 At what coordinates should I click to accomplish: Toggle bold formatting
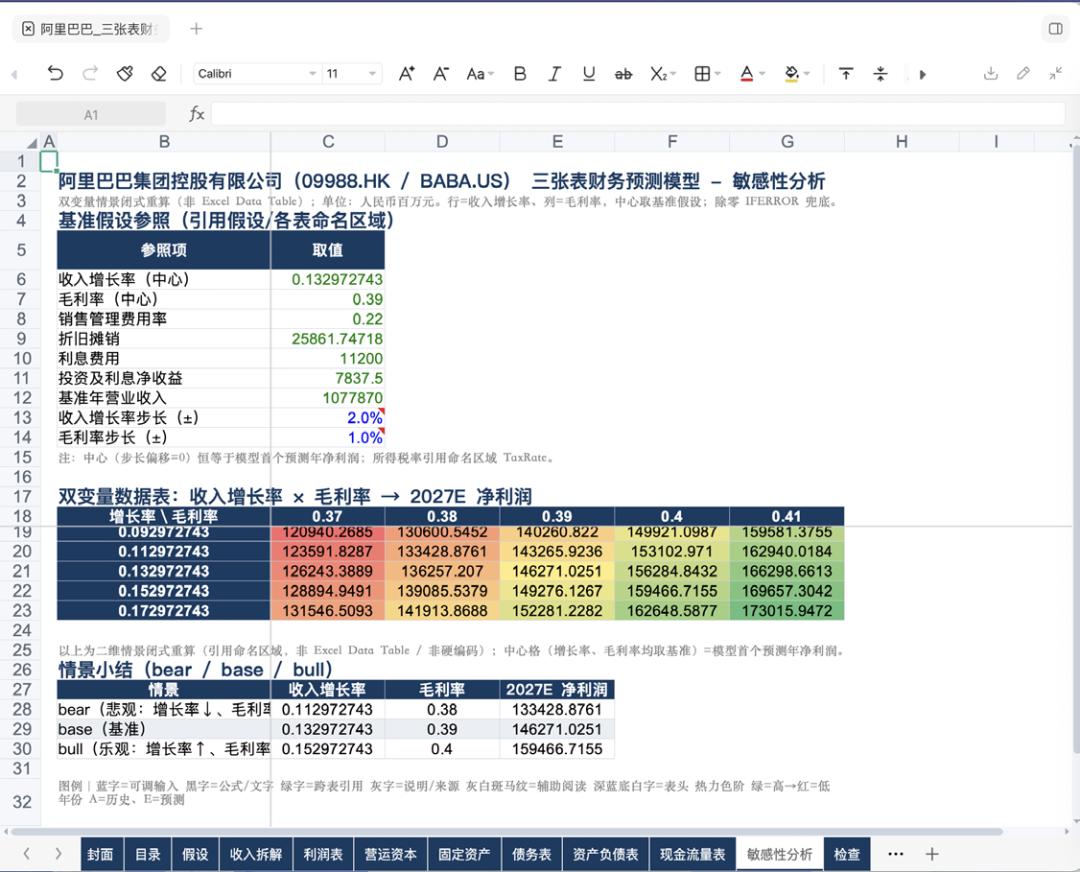click(x=520, y=74)
